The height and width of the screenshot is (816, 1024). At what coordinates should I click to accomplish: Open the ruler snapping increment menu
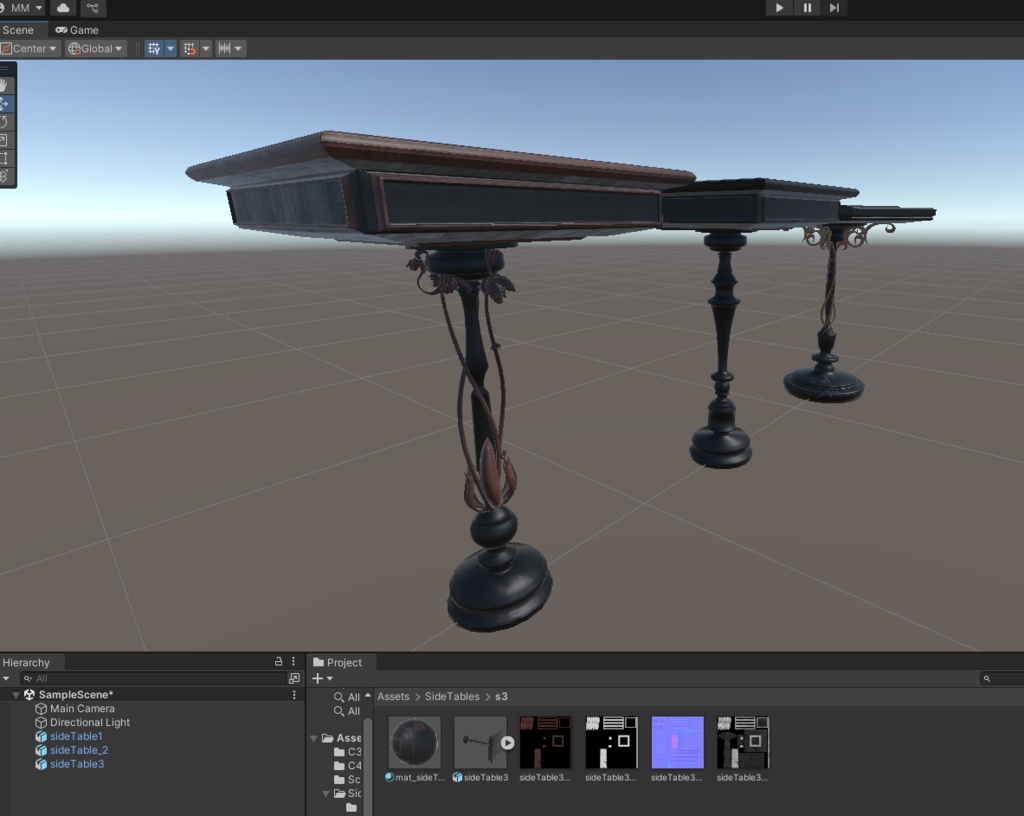click(231, 48)
